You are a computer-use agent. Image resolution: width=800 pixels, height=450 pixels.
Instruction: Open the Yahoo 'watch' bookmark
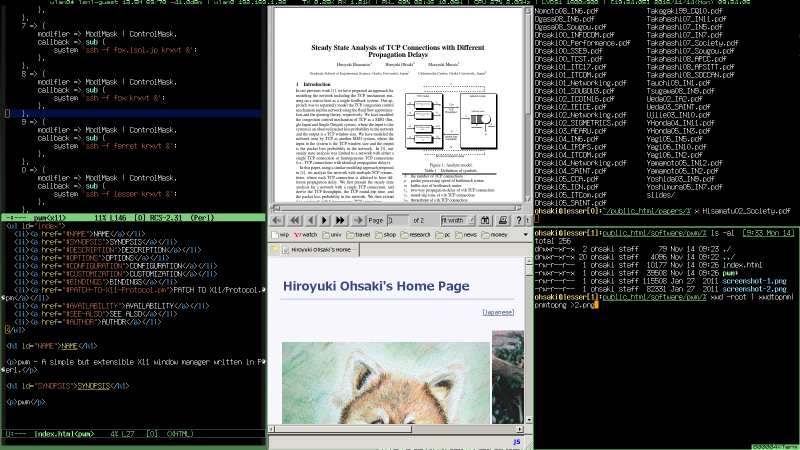[x=305, y=235]
